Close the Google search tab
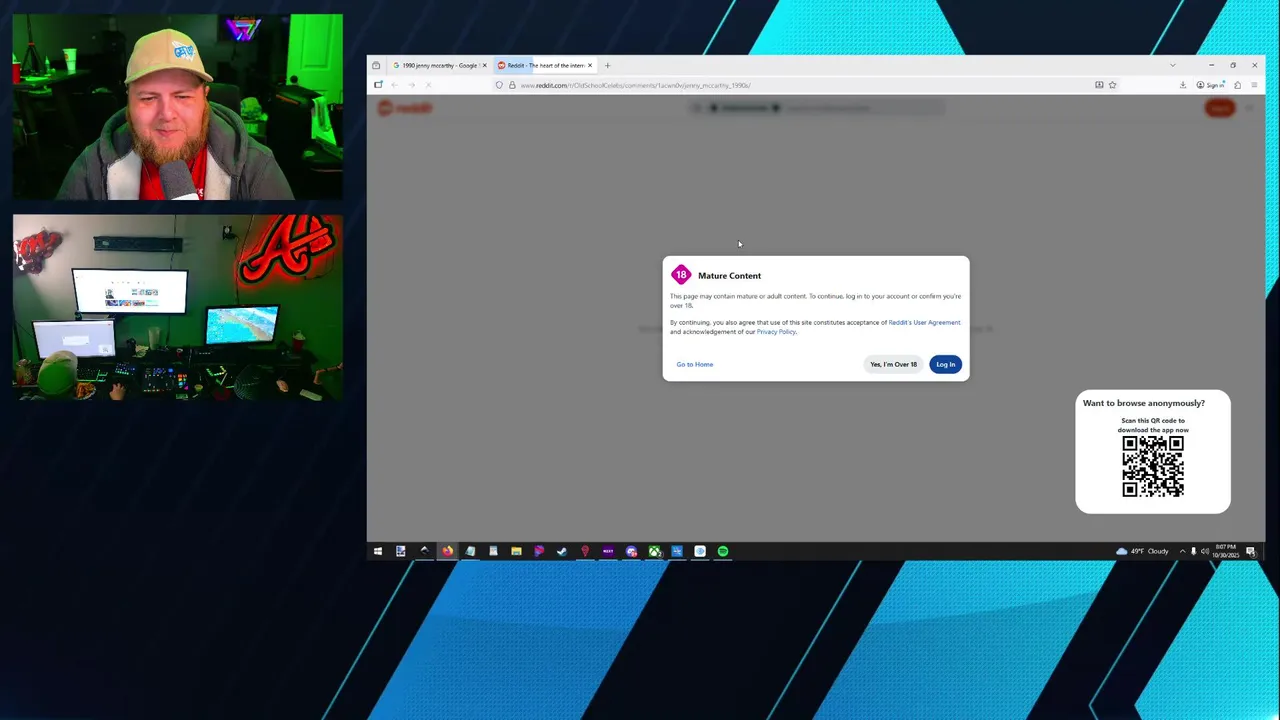Image resolution: width=1280 pixels, height=720 pixels. coord(484,65)
